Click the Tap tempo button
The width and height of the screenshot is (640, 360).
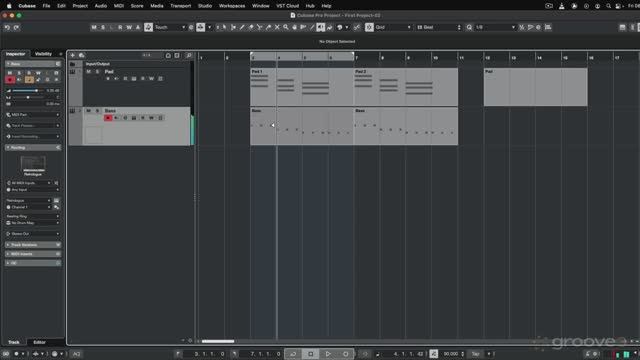pyautogui.click(x=476, y=354)
